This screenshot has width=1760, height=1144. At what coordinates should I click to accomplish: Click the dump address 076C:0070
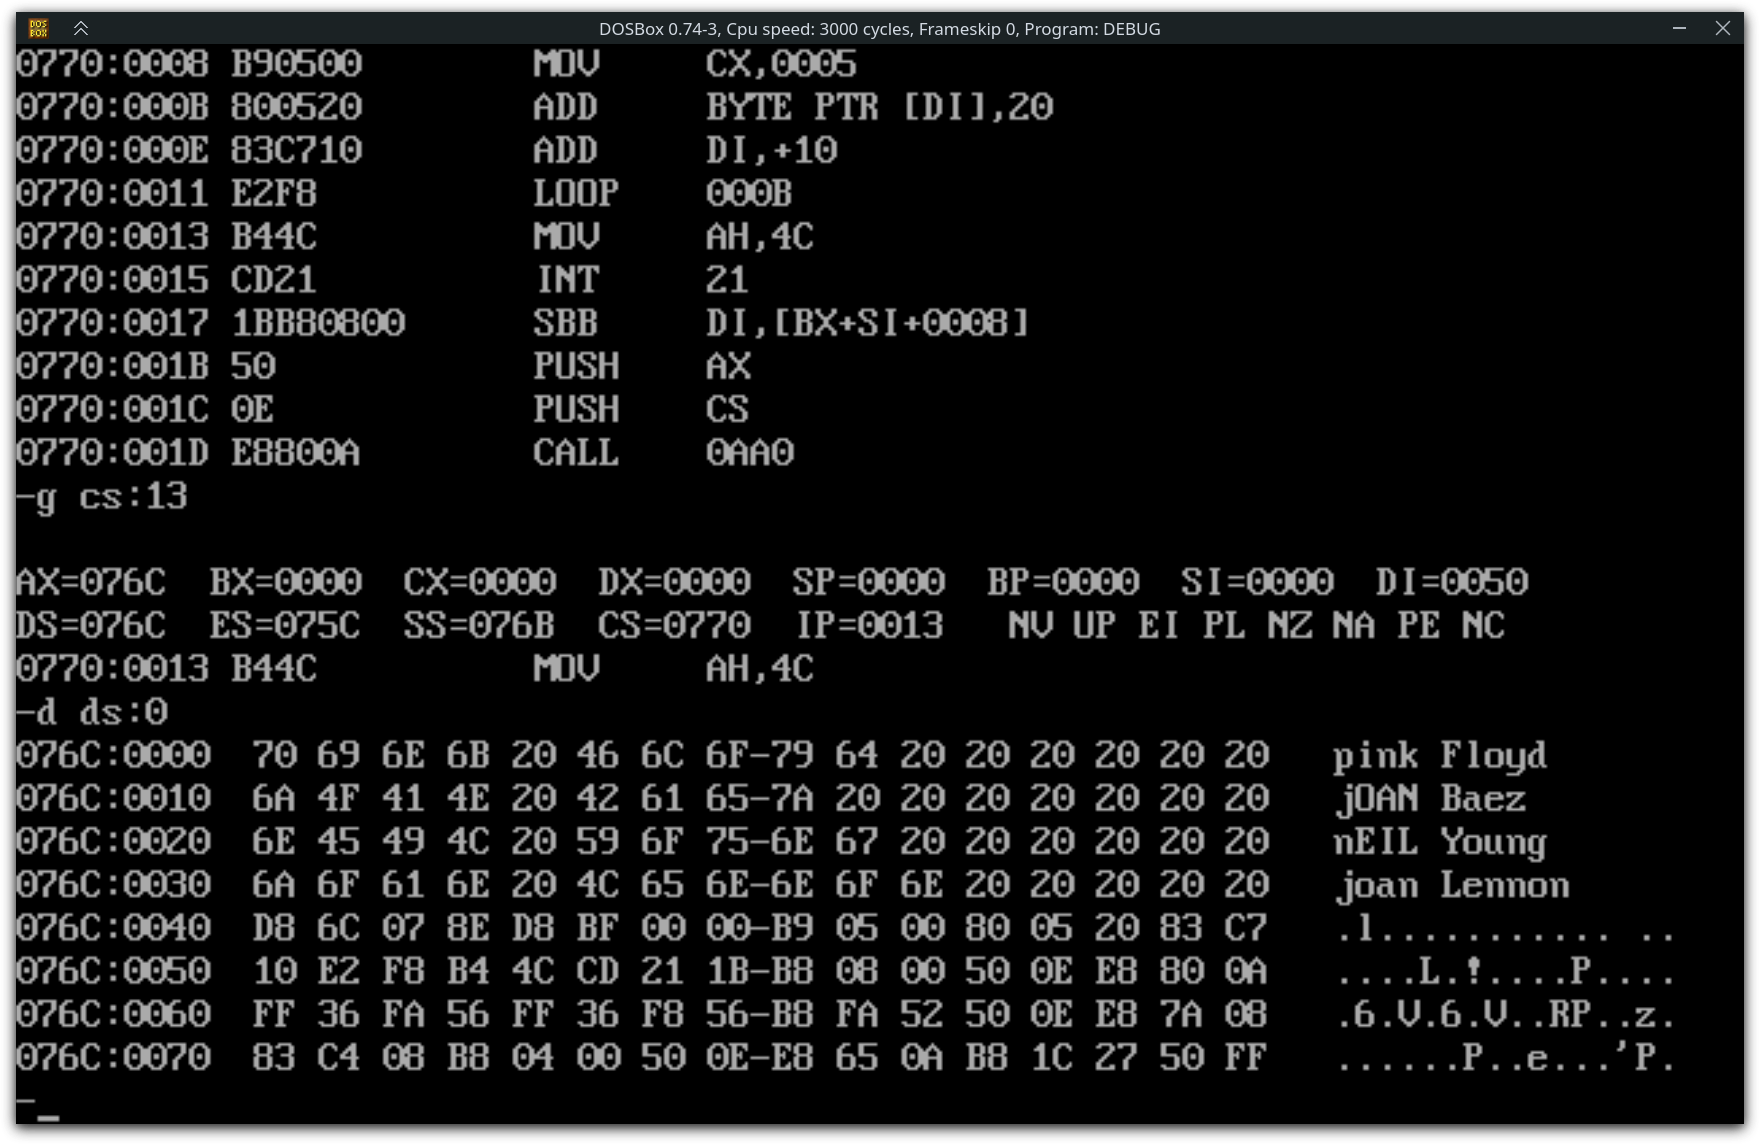113,1057
